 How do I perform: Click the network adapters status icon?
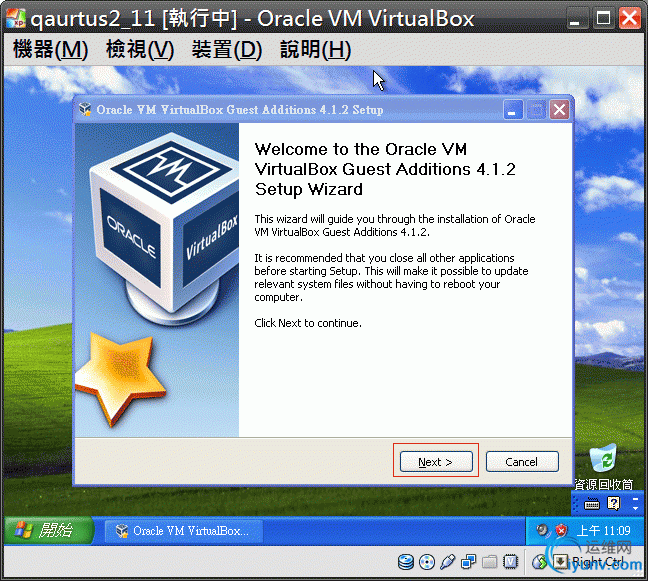(x=469, y=562)
